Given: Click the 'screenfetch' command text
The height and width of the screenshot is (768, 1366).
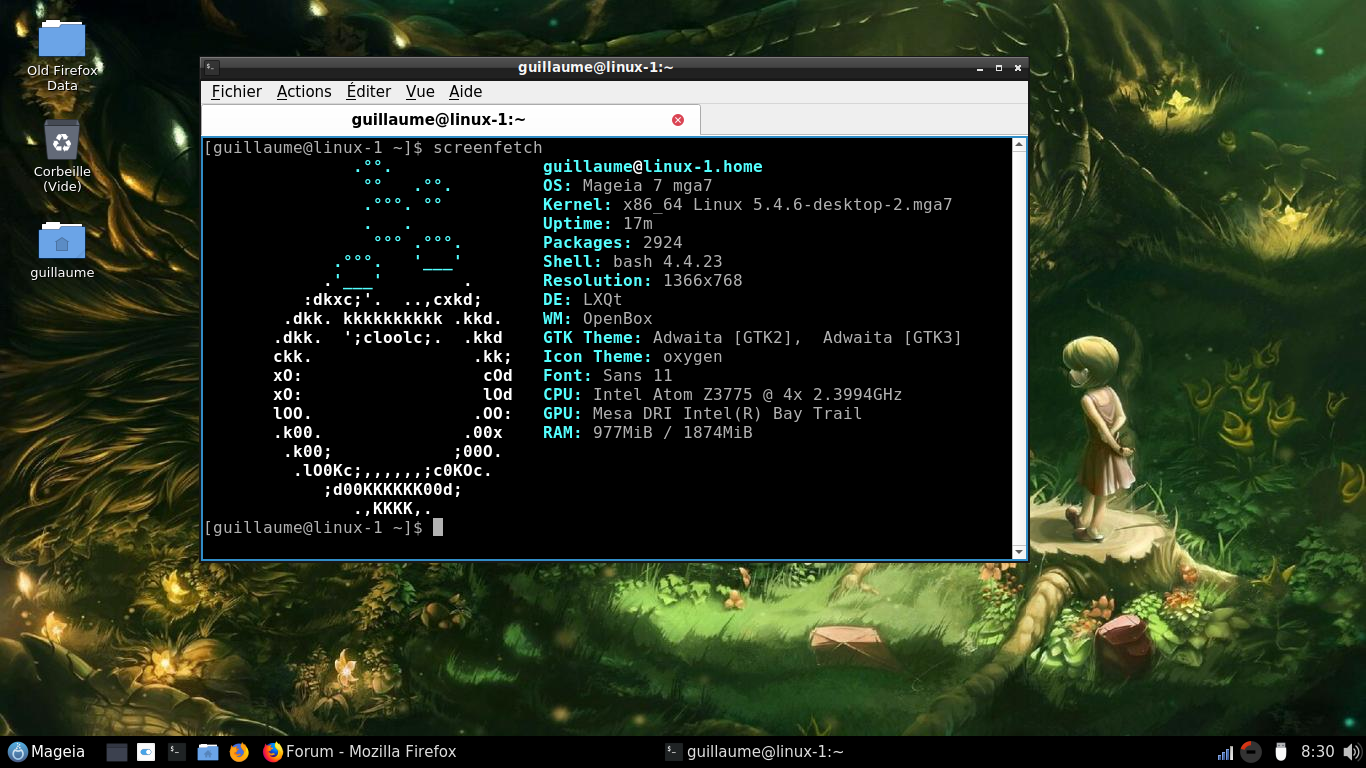Looking at the screenshot, I should [x=488, y=148].
